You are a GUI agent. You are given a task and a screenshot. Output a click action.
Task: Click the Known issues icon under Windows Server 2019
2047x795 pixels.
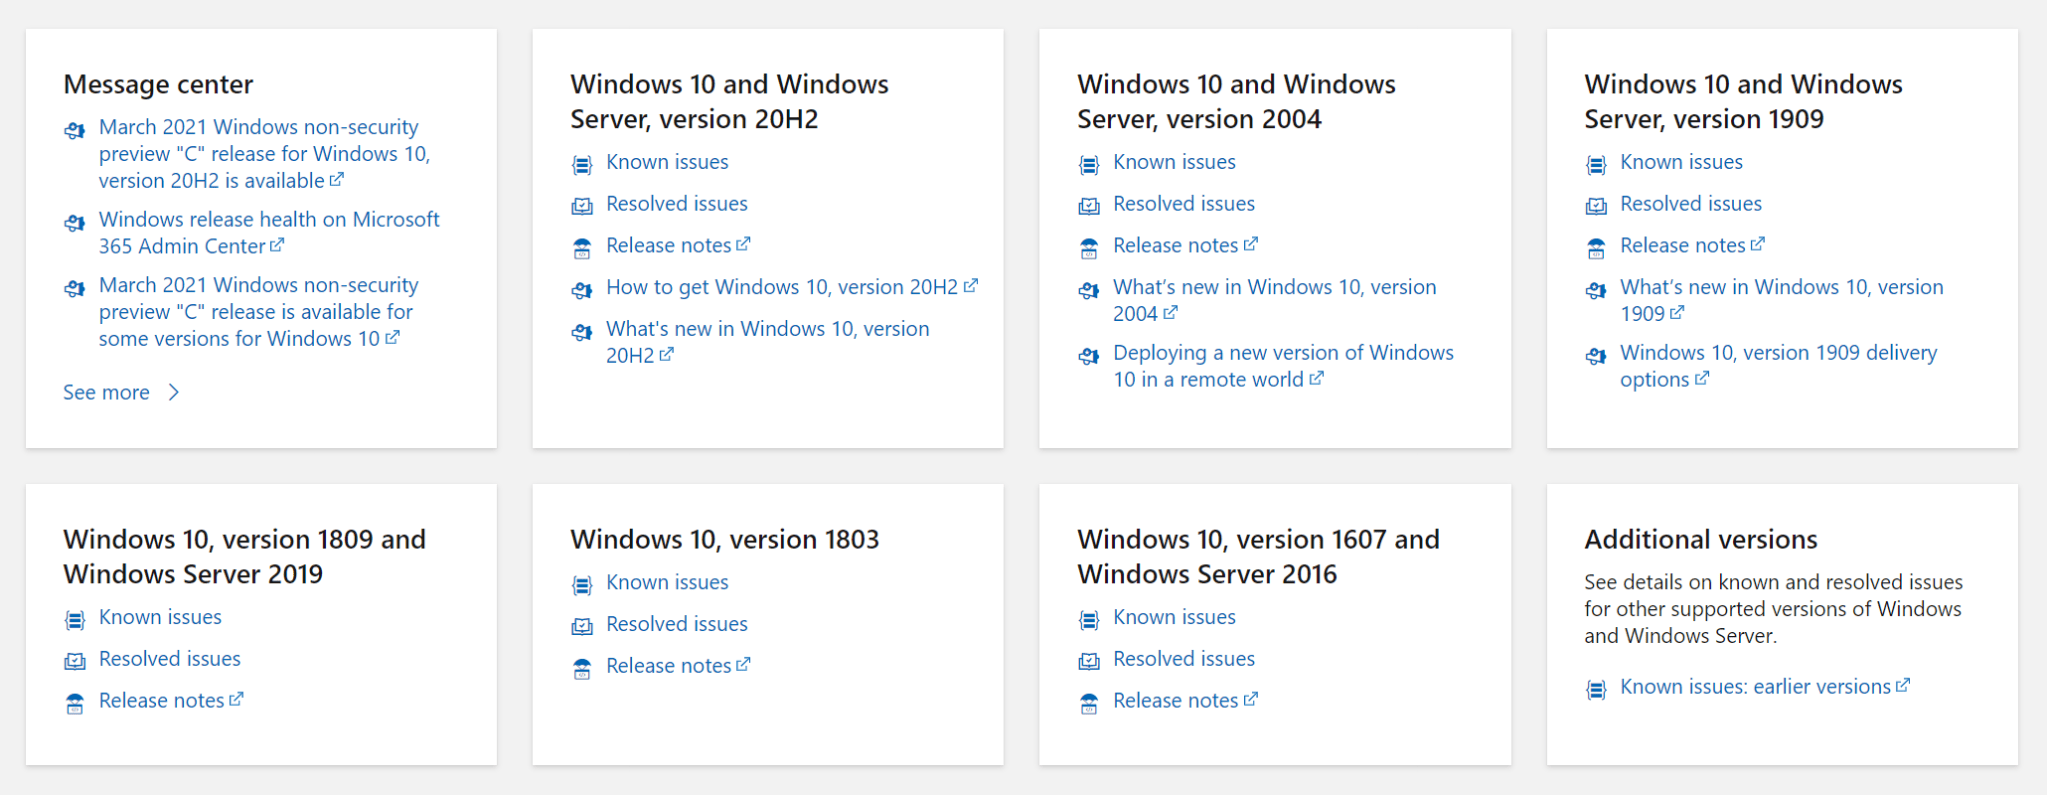(x=75, y=620)
